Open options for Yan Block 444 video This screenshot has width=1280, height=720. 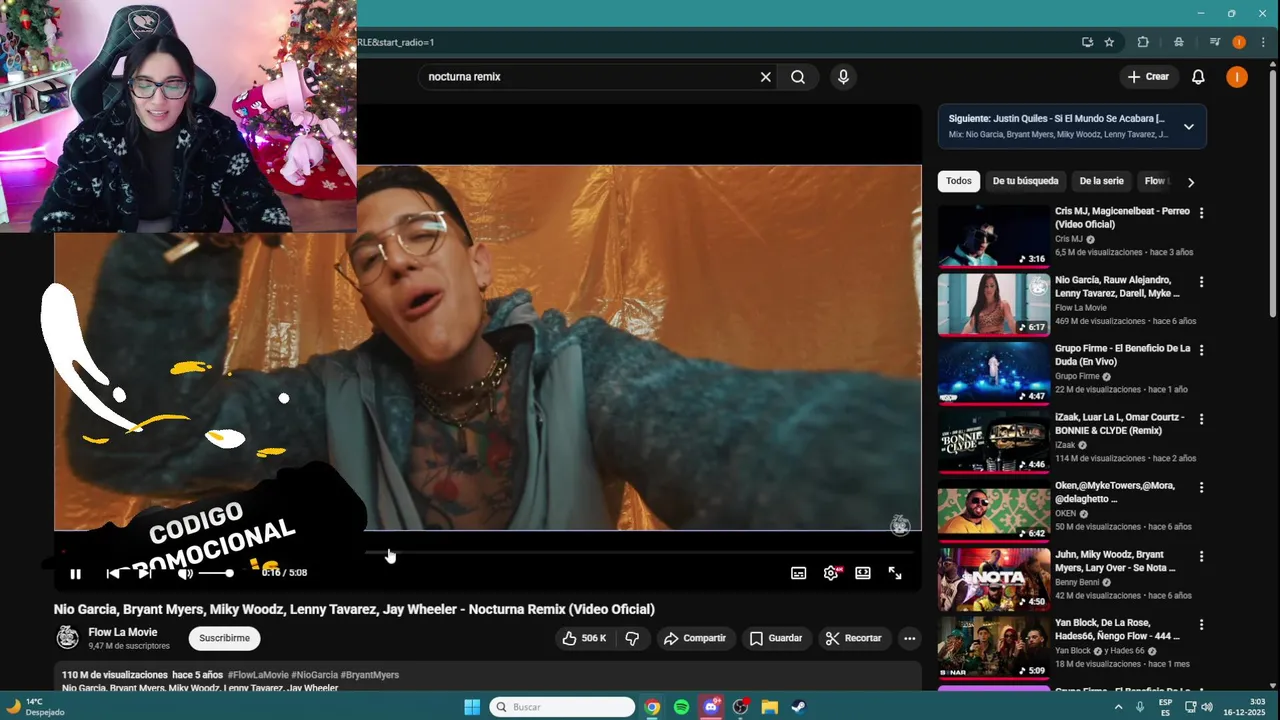click(x=1201, y=624)
